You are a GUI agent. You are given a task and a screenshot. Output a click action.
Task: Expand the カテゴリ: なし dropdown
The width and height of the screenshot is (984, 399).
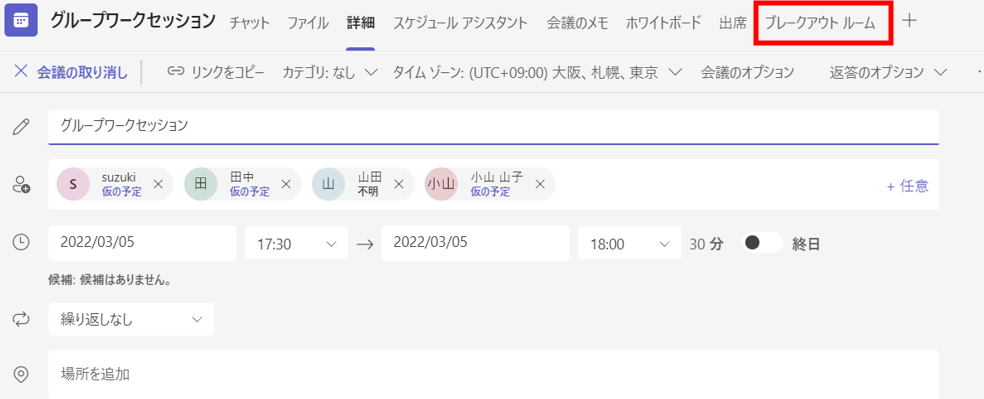pyautogui.click(x=330, y=72)
